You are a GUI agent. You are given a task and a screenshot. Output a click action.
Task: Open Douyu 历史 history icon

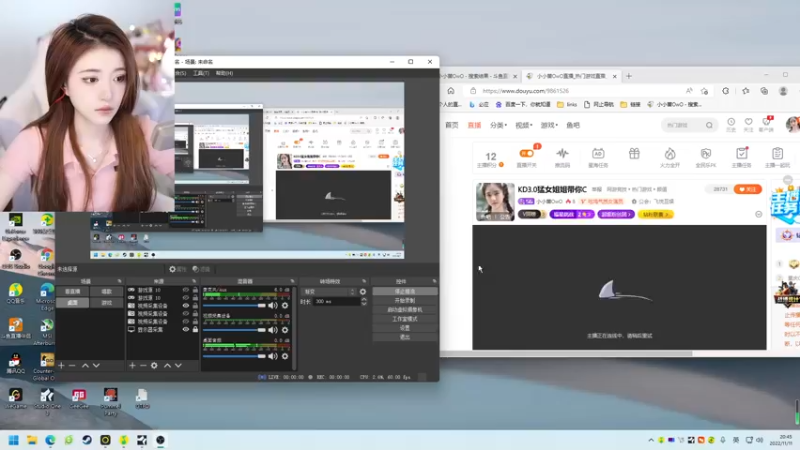coord(731,124)
